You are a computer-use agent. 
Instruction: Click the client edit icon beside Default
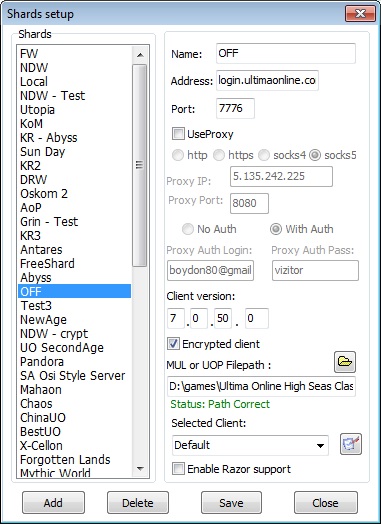point(351,444)
